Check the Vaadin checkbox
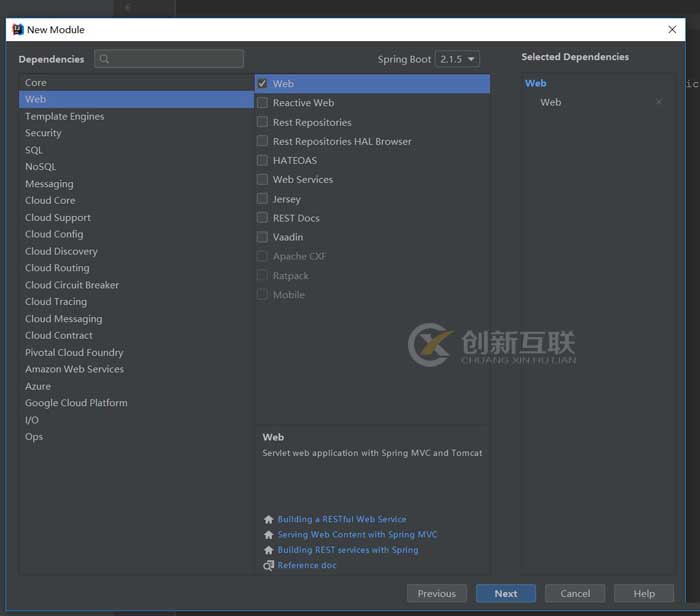The width and height of the screenshot is (700, 616). tap(262, 237)
